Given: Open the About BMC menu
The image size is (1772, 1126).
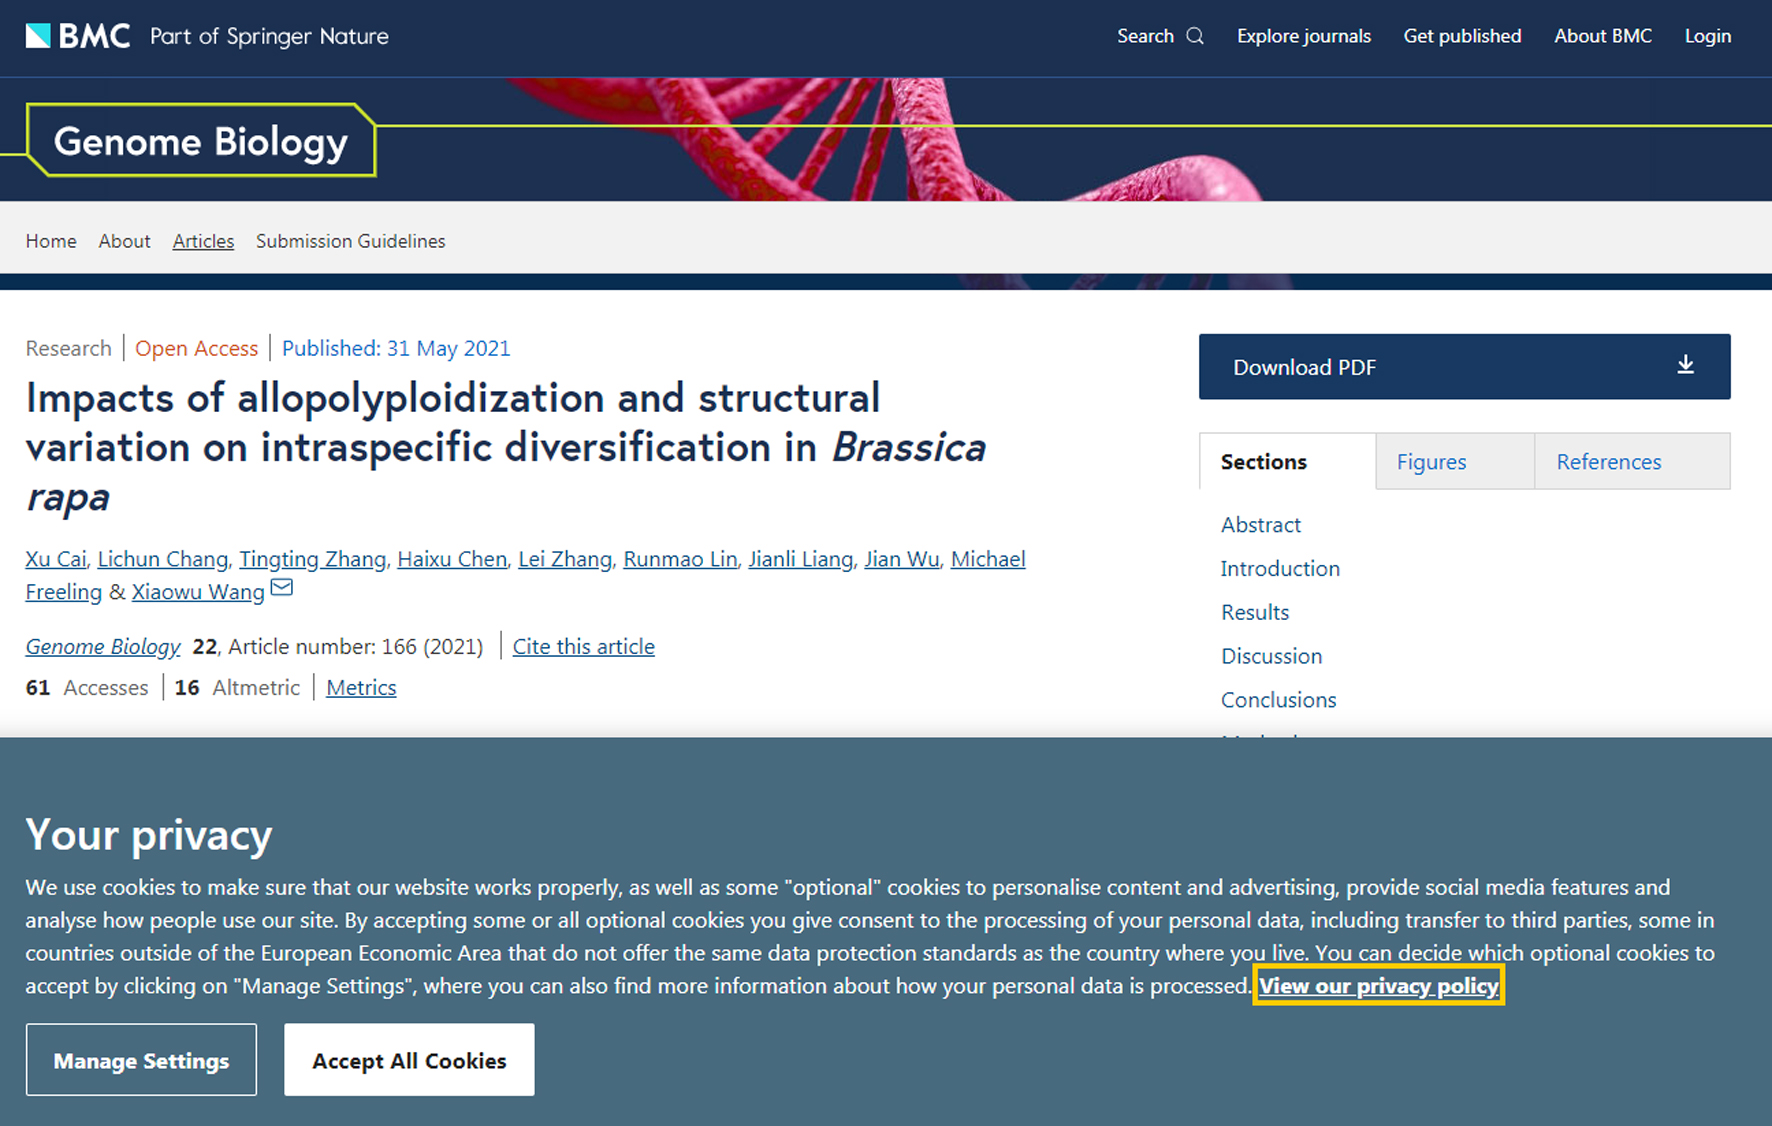Looking at the screenshot, I should (x=1602, y=36).
